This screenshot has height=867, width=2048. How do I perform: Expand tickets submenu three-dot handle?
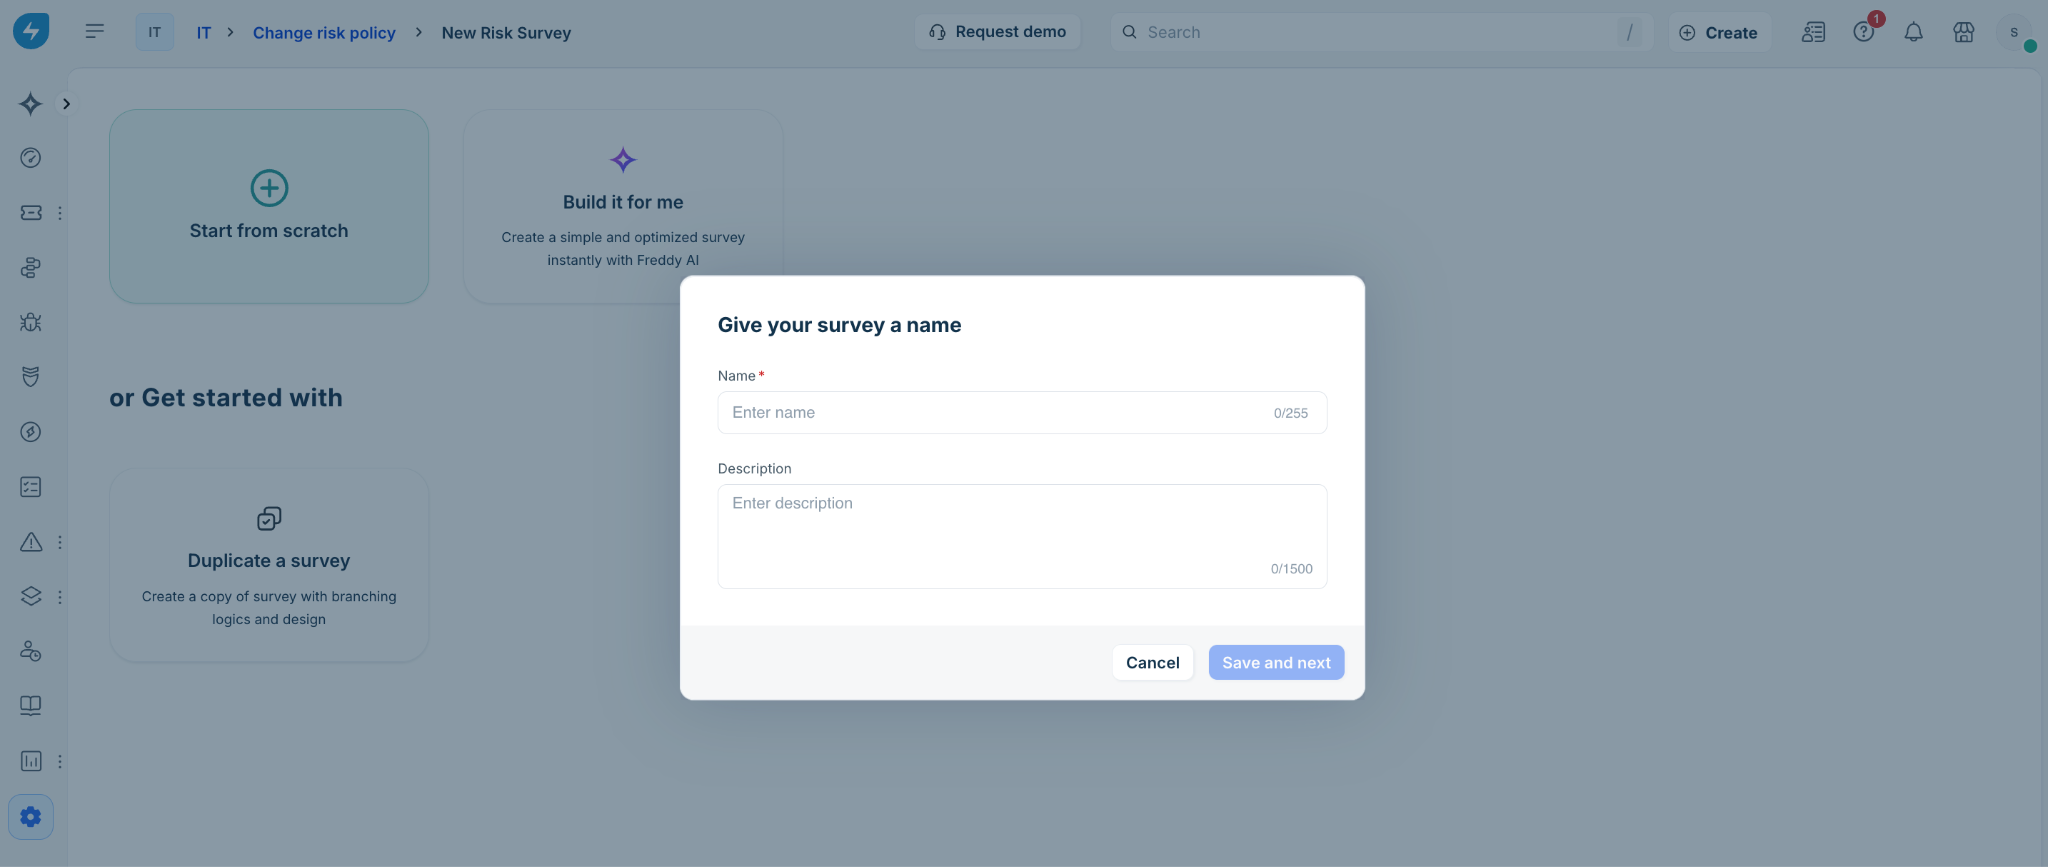(60, 213)
